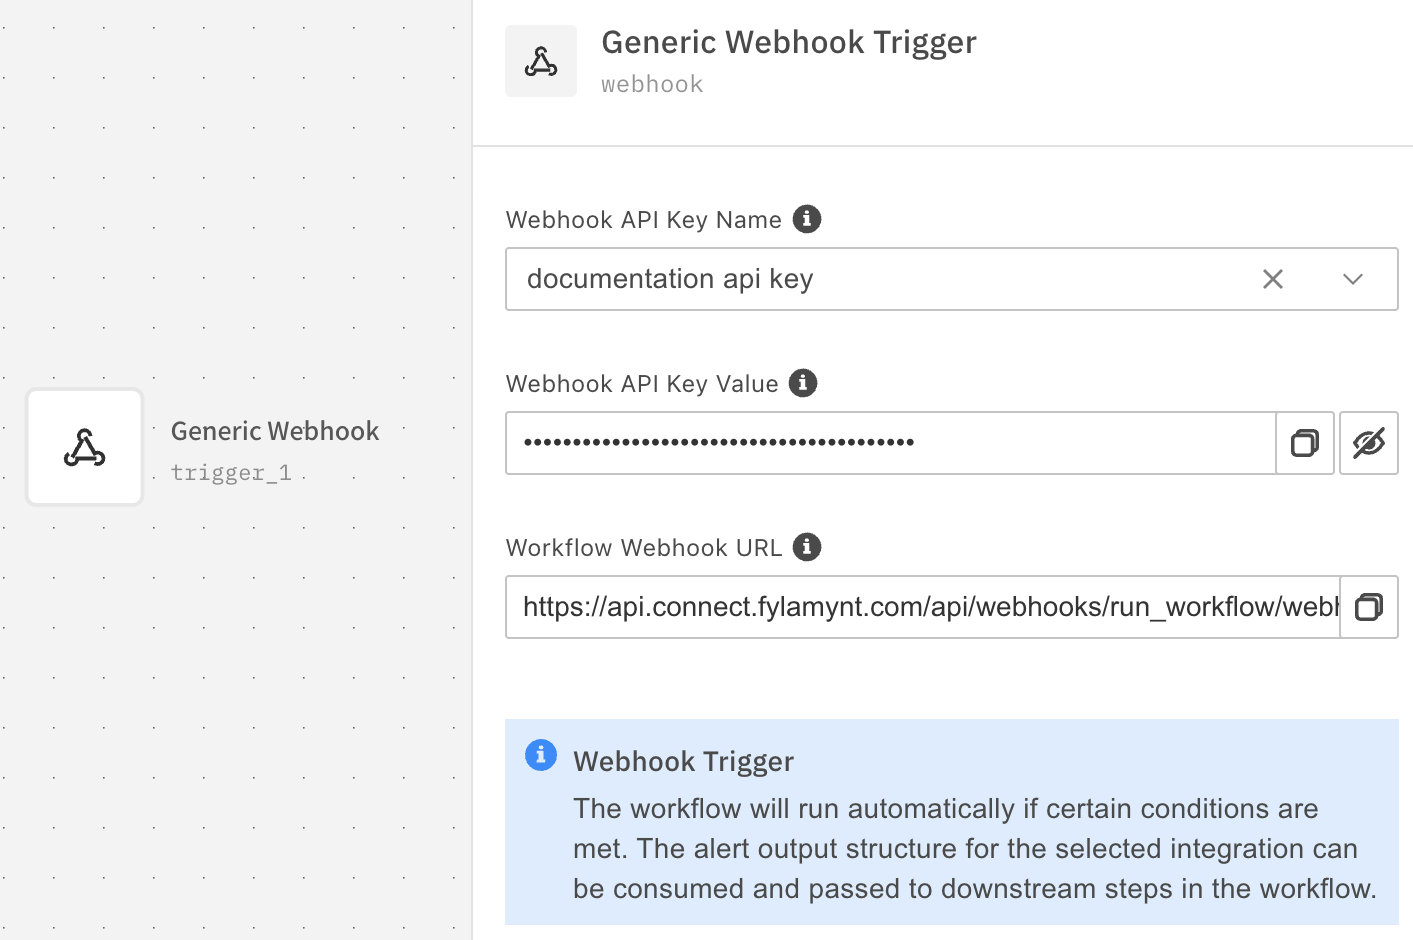Click info icon beside Webhook API Key Name

(807, 219)
